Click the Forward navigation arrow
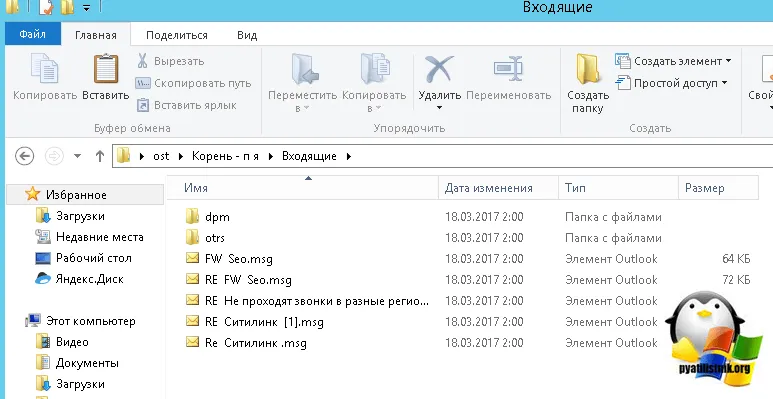The image size is (773, 399). tap(54, 156)
